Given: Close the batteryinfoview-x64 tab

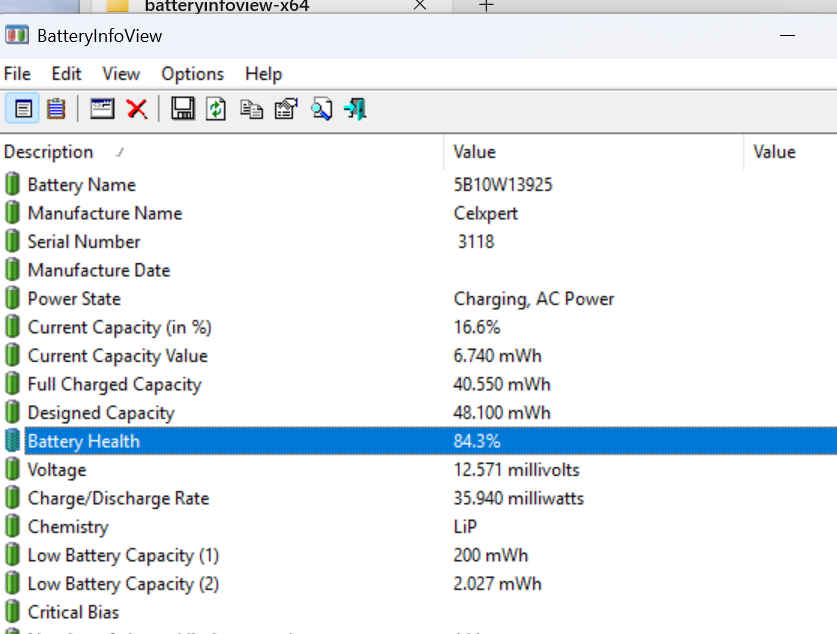Looking at the screenshot, I should click(420, 5).
